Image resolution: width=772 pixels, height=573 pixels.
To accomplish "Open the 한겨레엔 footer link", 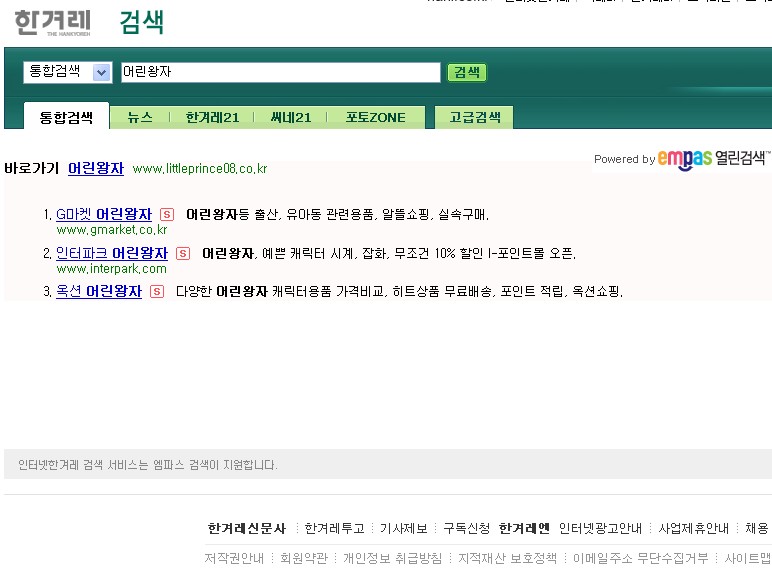I will click(524, 528).
